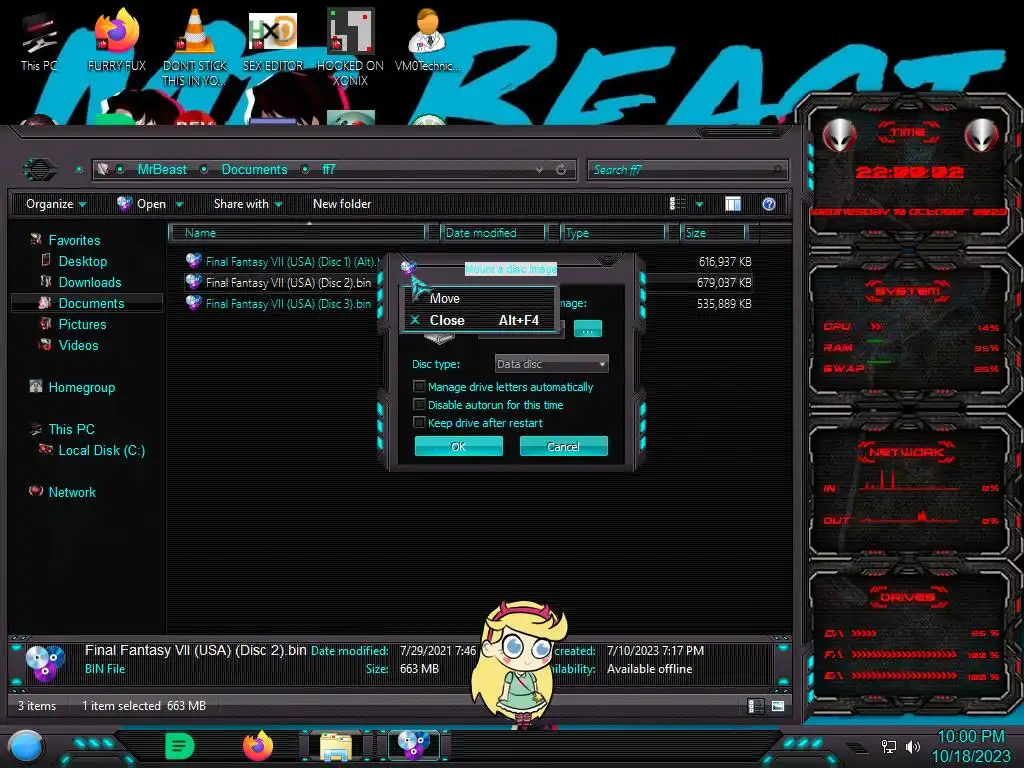Click the Star Butterfly desktop character

coord(519,663)
